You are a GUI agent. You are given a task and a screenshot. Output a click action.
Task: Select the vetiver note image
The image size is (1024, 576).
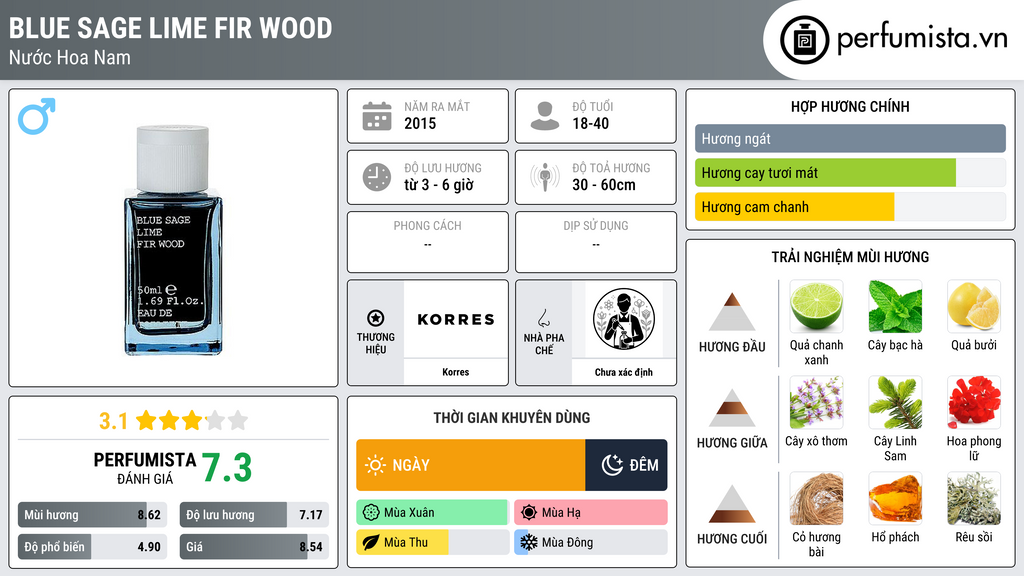pos(816,498)
